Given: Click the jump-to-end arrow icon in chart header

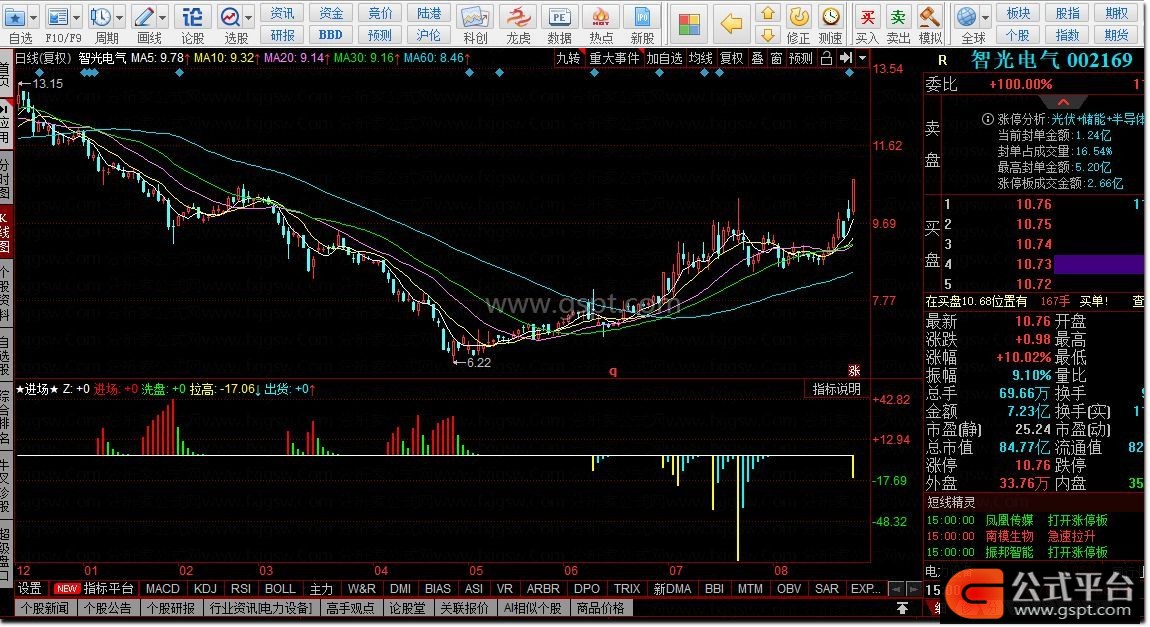Looking at the screenshot, I should [x=846, y=58].
